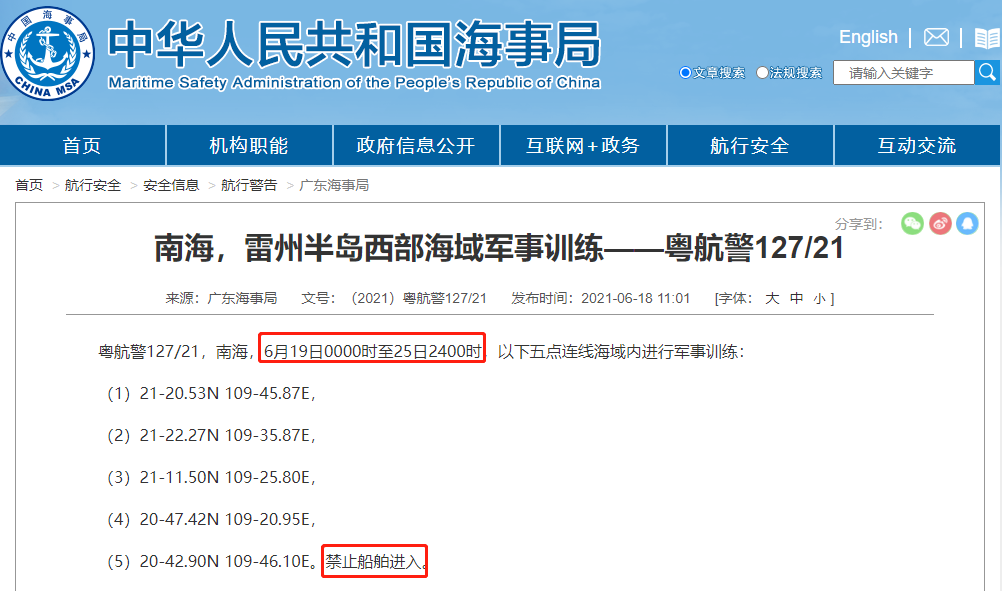This screenshot has height=591, width=1002.
Task: Switch the site to English
Action: pos(868,37)
